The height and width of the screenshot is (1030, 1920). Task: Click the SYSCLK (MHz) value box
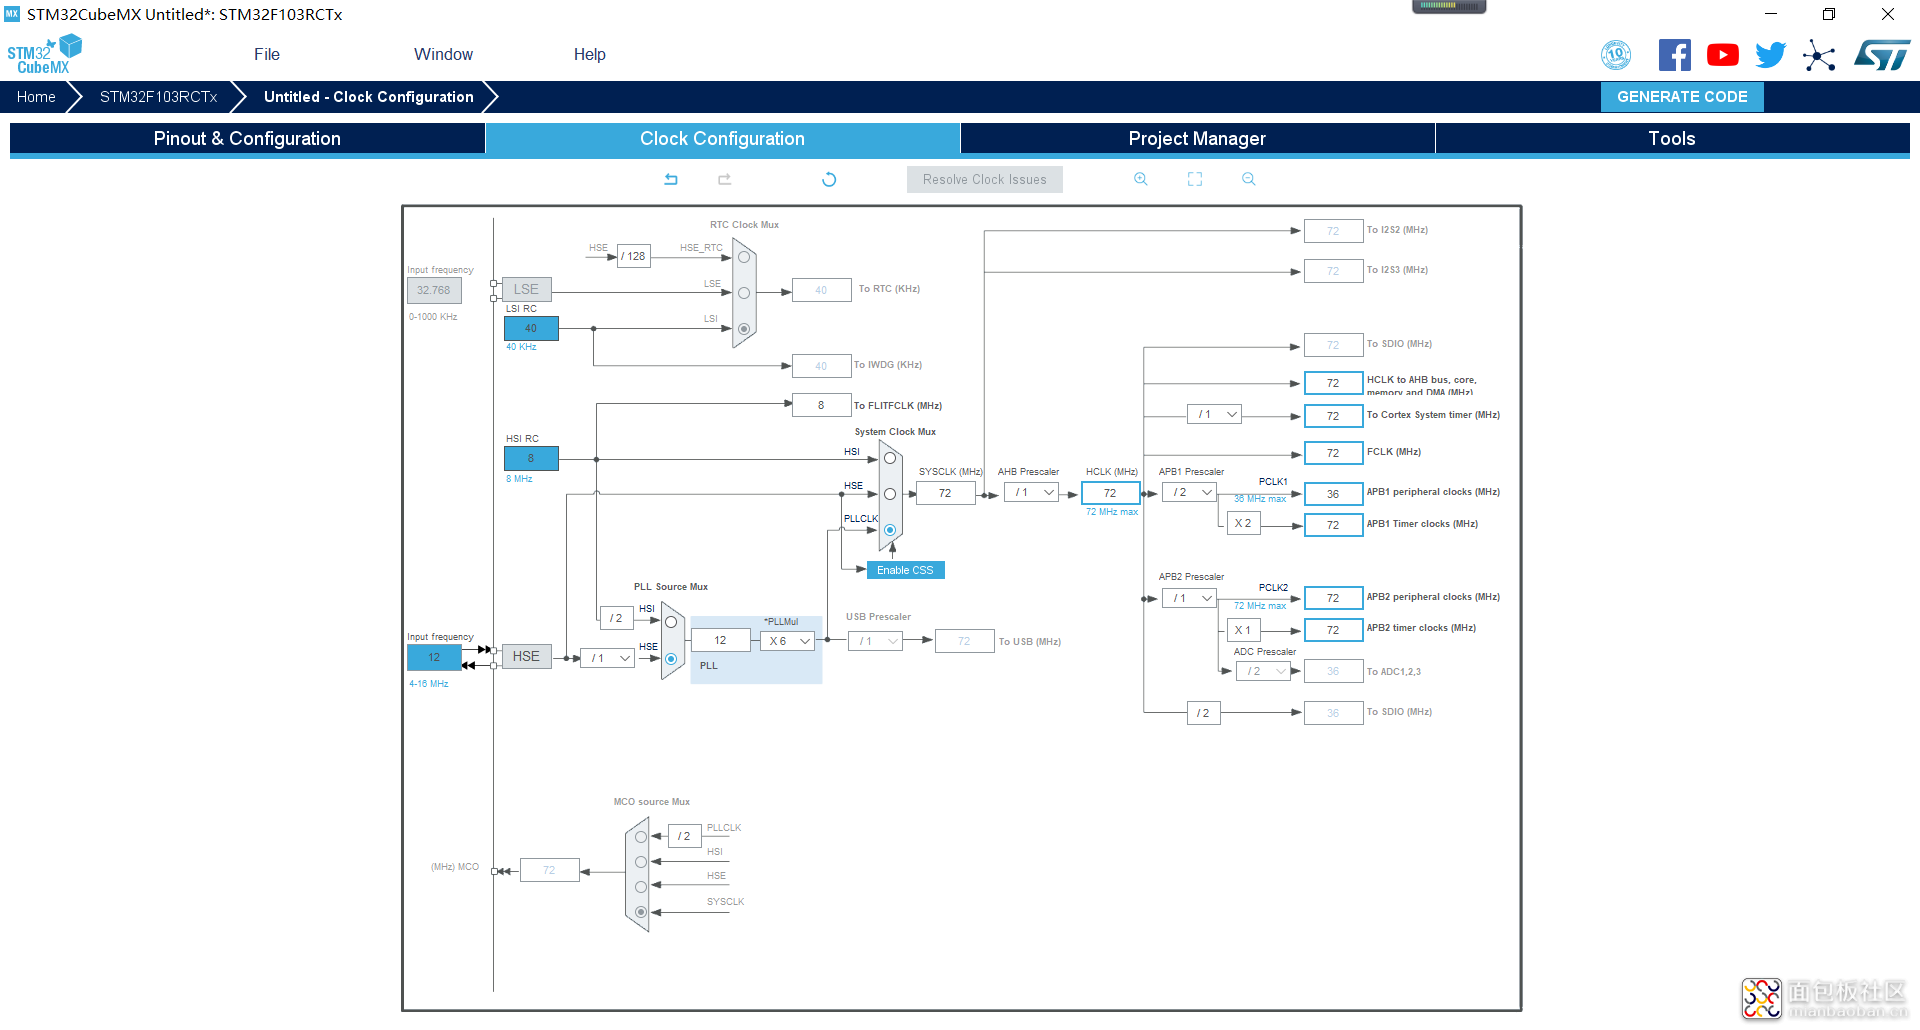(x=945, y=493)
